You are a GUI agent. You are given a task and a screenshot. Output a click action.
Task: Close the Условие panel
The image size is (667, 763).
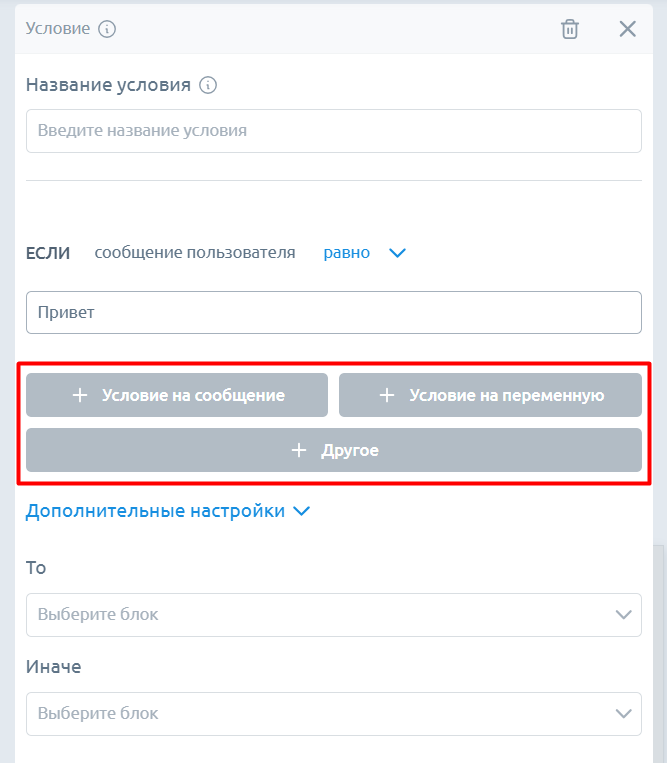(628, 29)
